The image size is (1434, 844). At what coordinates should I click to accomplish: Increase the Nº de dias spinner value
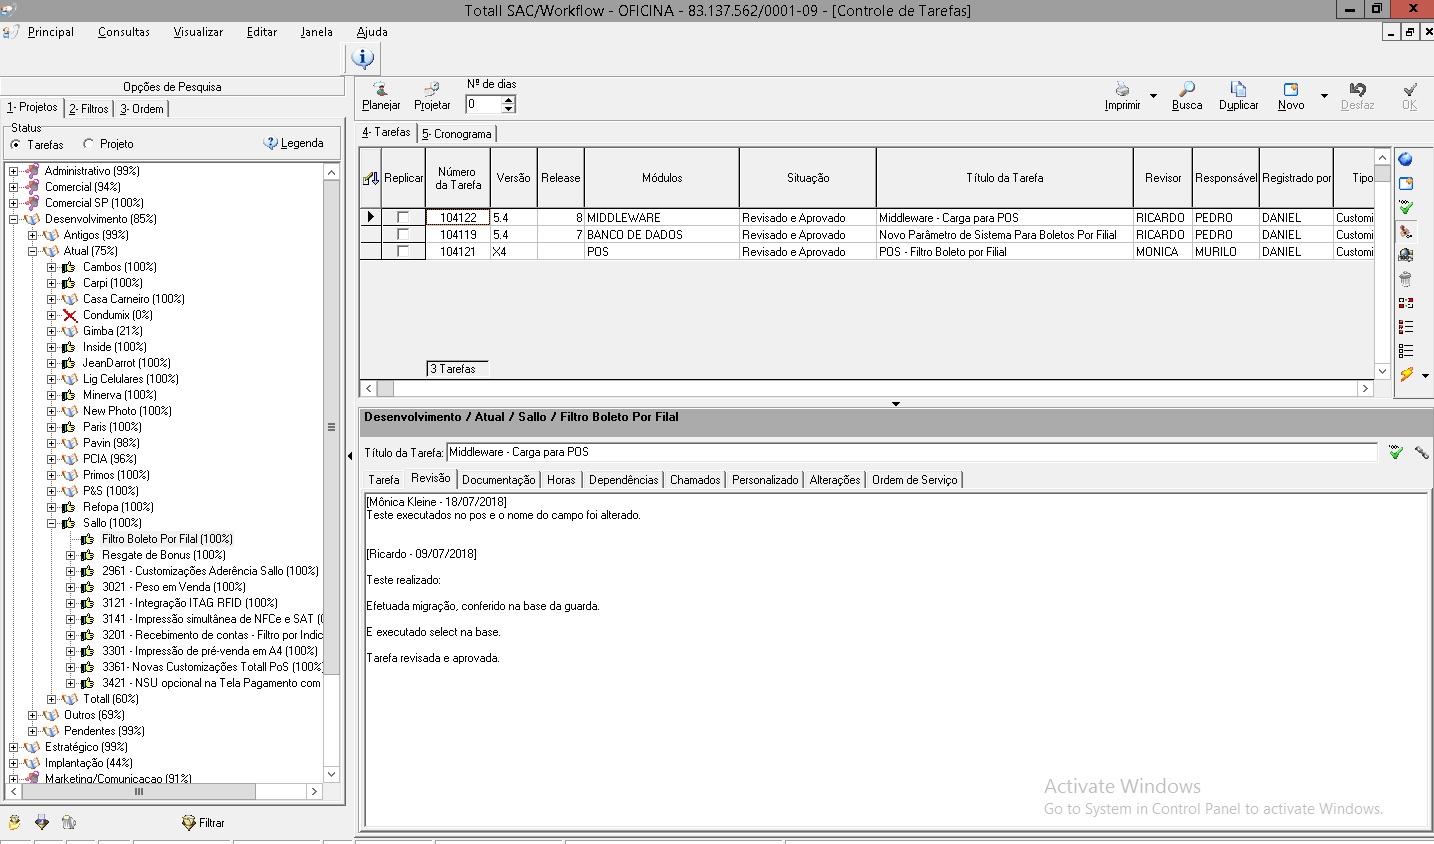pos(508,99)
